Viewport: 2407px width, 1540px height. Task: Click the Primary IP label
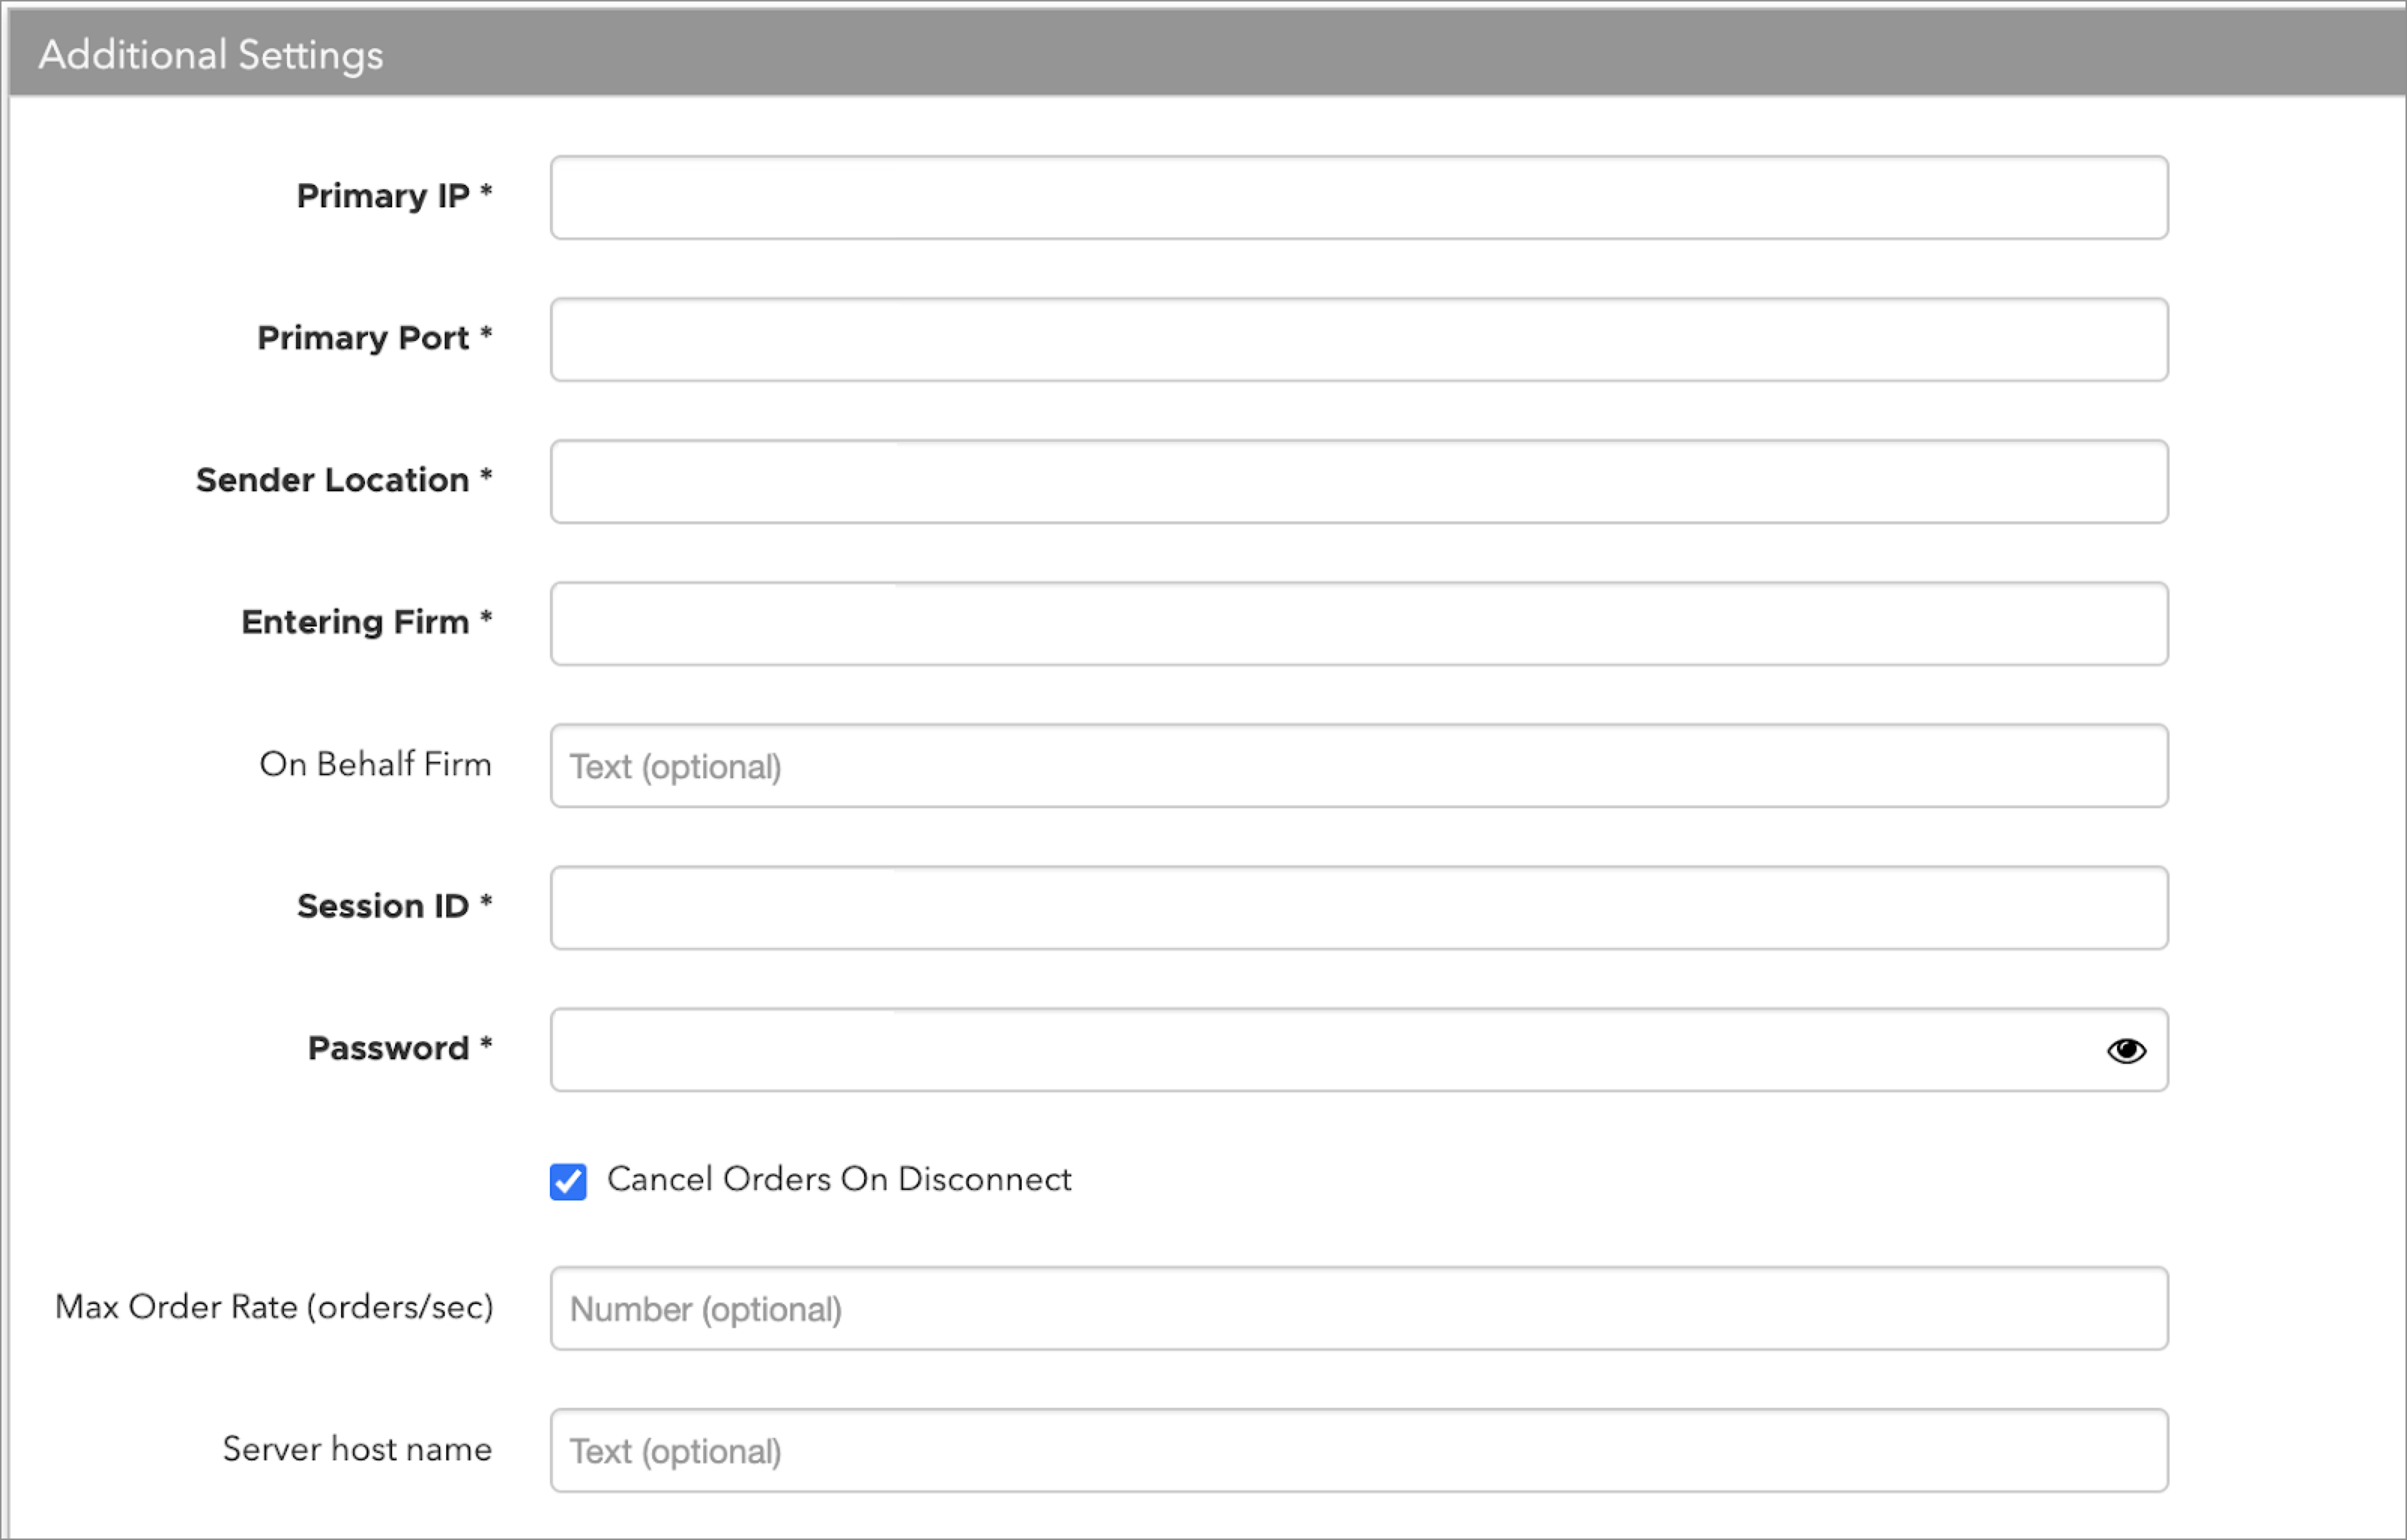(x=383, y=196)
